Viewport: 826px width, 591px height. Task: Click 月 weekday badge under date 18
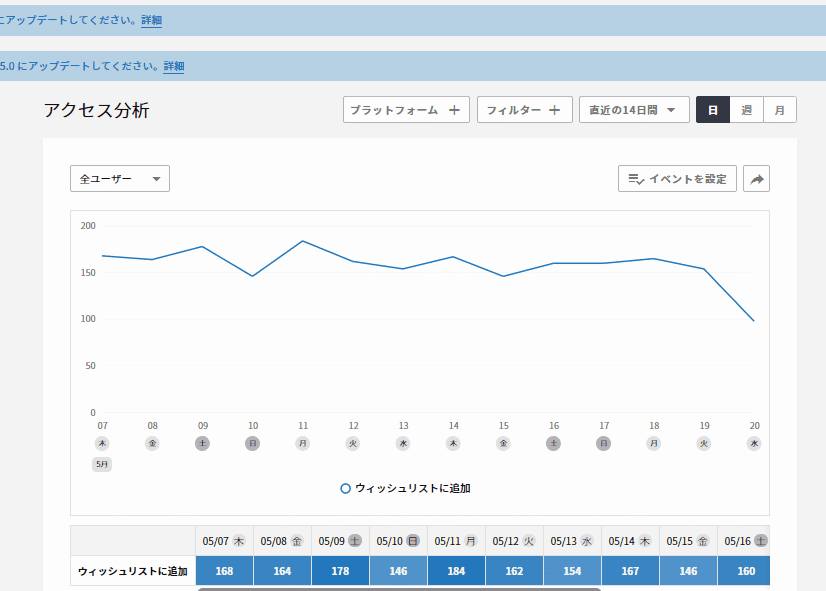654,444
